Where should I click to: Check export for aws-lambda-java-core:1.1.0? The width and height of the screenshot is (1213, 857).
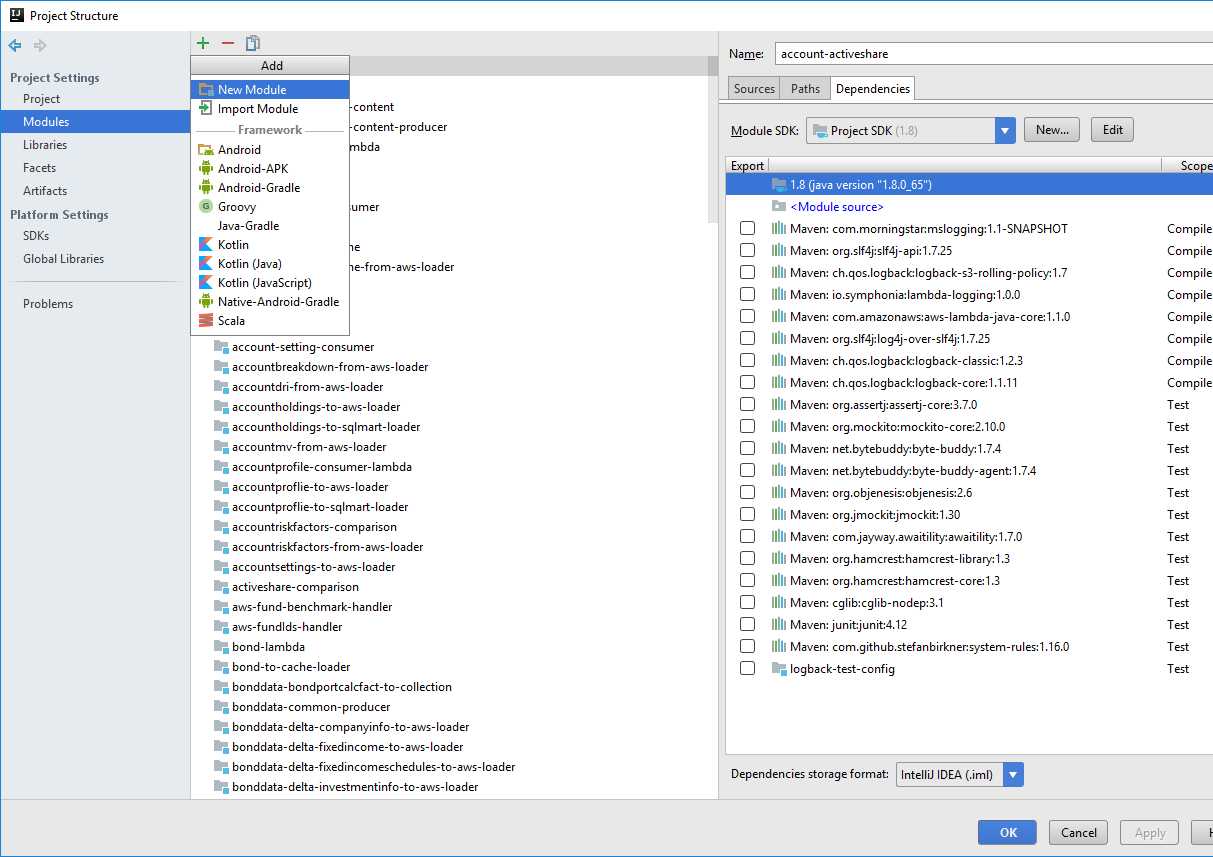point(747,317)
